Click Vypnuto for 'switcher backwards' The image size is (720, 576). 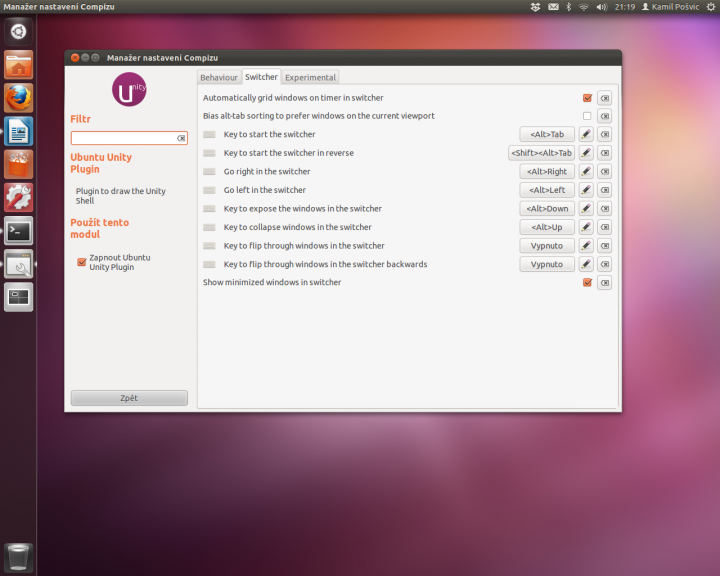tap(547, 264)
